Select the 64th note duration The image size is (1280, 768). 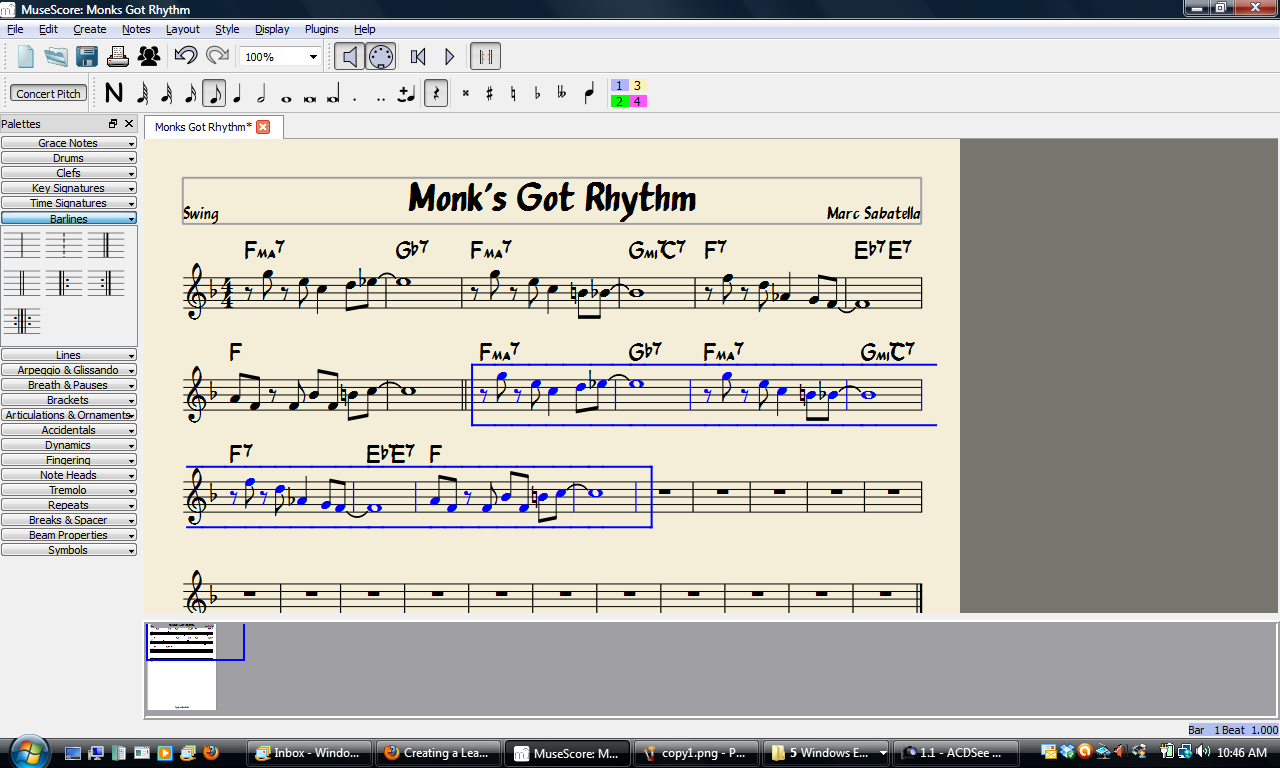(142, 94)
